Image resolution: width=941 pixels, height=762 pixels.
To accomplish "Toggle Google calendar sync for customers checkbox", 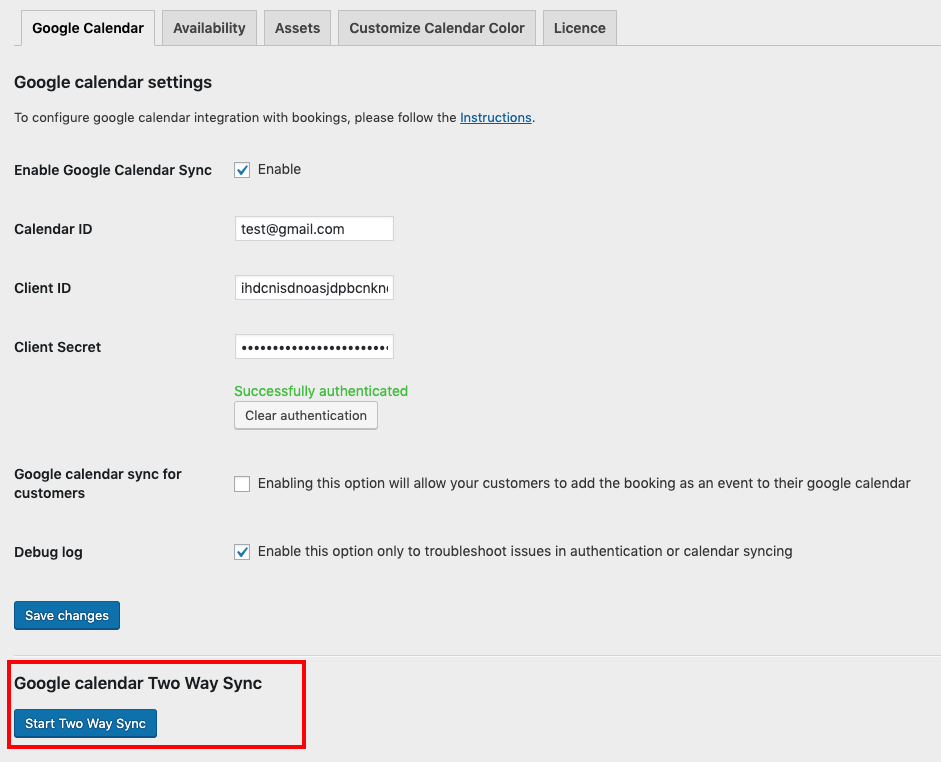I will [242, 484].
